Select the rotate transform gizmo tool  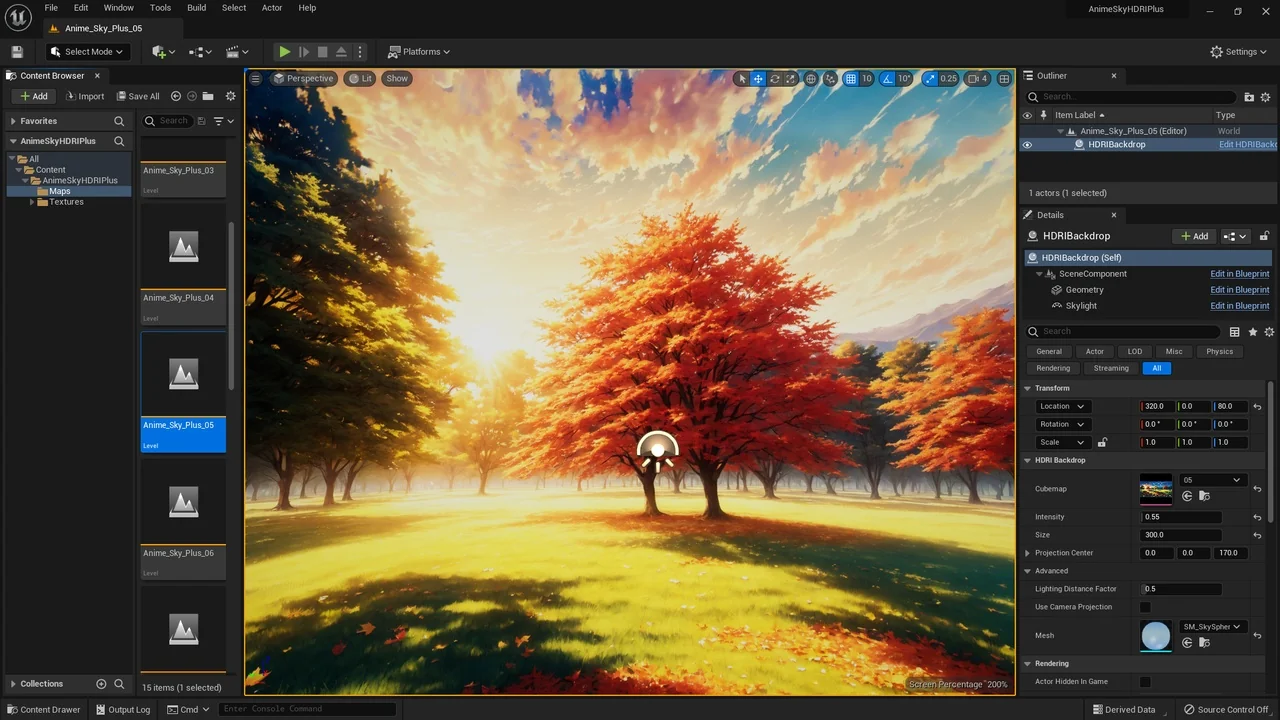(x=774, y=79)
